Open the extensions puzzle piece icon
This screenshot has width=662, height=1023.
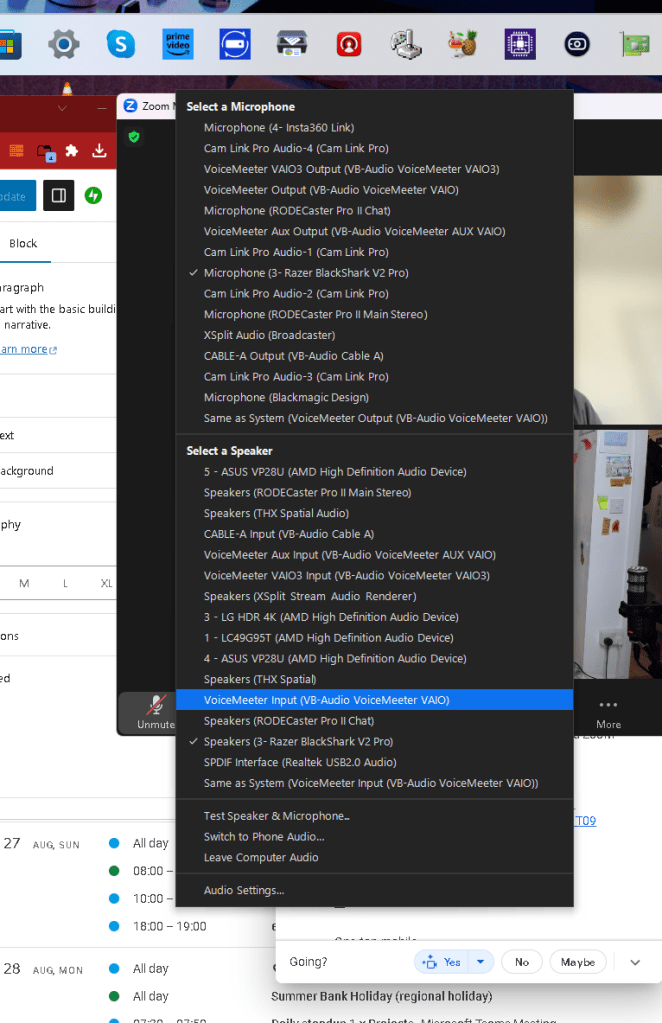(72, 151)
